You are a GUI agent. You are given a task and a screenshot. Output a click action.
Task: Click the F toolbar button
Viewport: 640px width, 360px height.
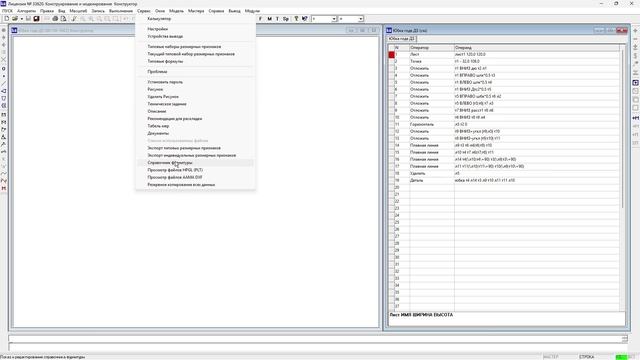pyautogui.click(x=260, y=19)
